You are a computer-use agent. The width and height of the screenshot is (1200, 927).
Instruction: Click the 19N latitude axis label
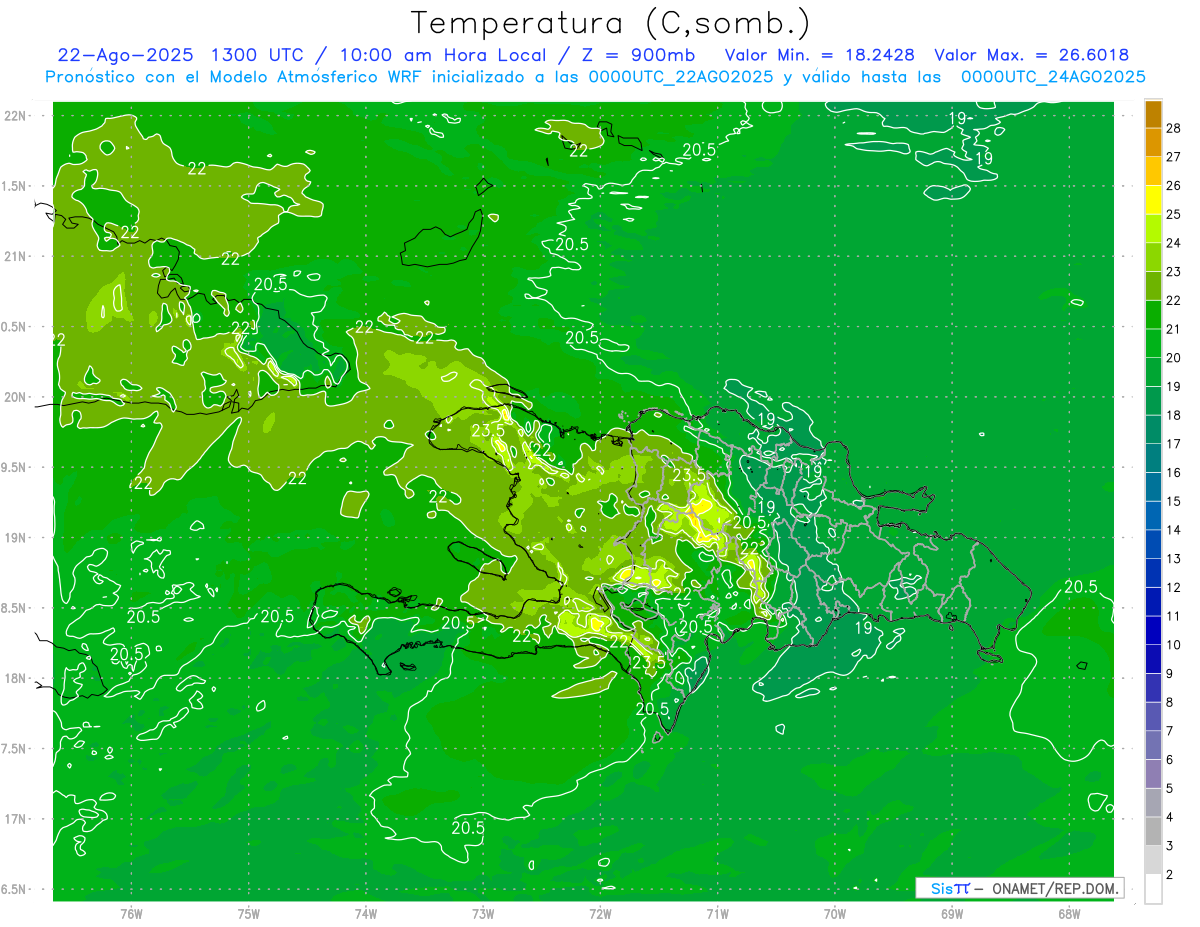15,538
